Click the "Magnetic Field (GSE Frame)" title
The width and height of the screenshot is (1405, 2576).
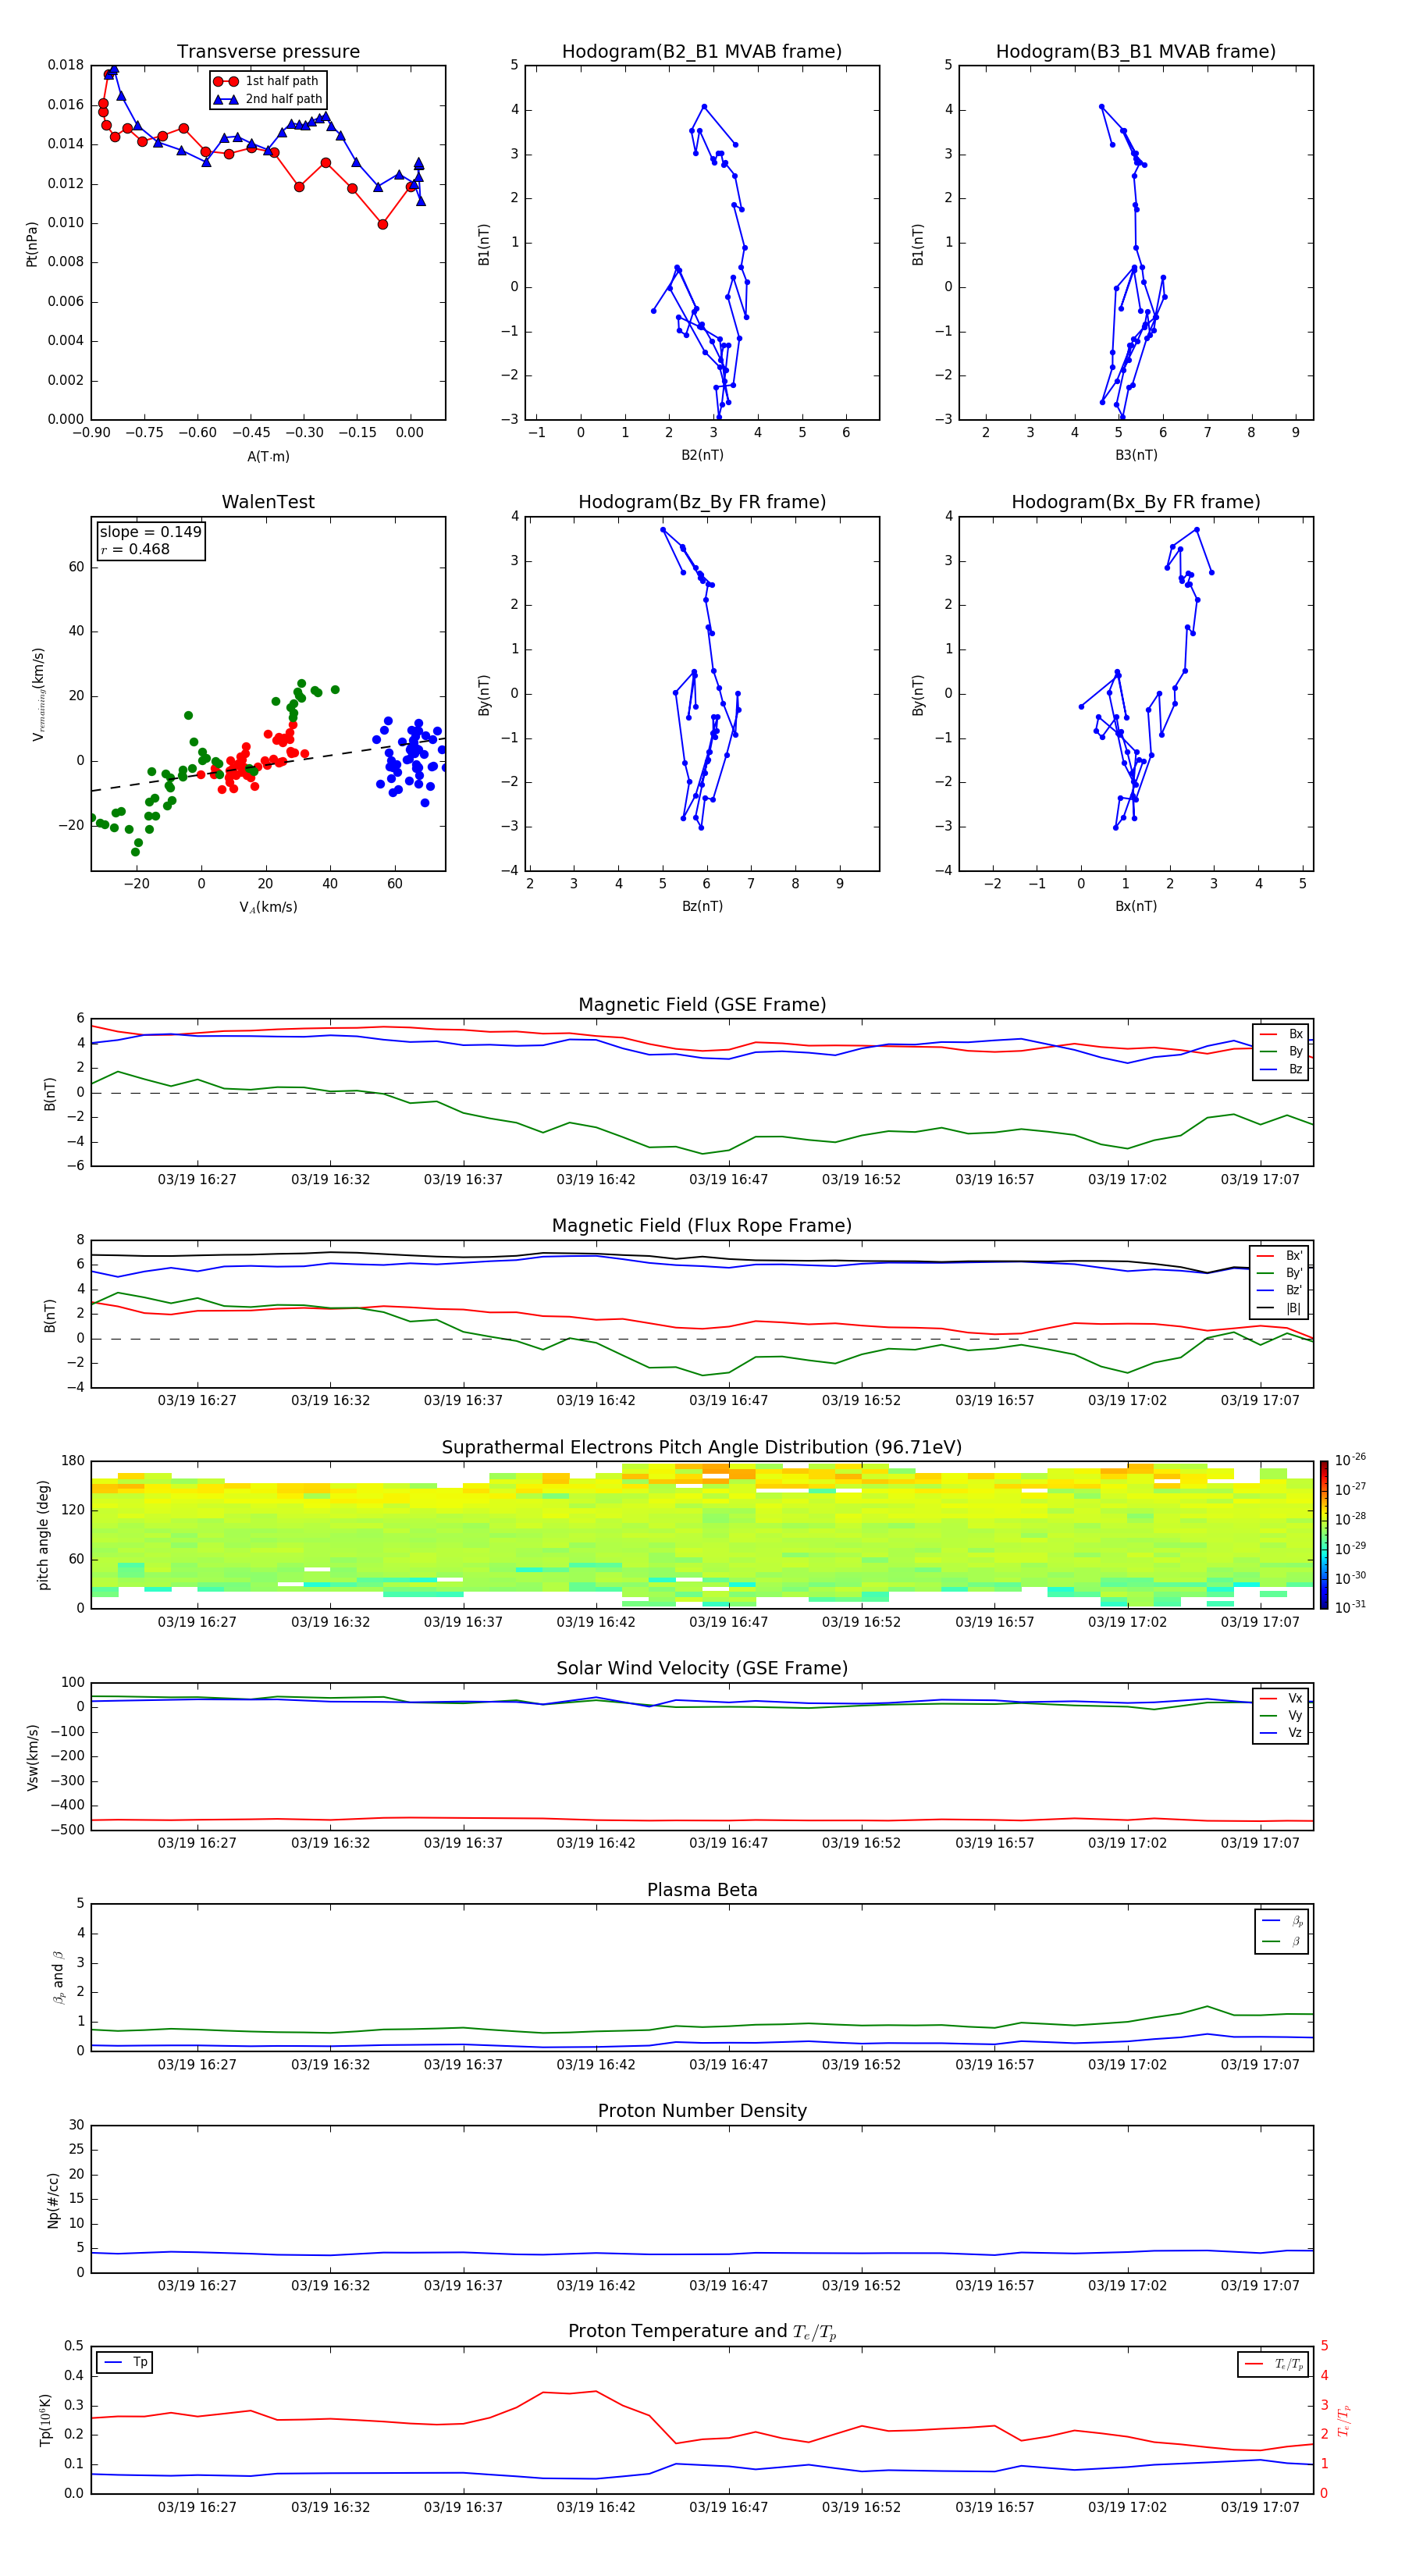tap(702, 1005)
